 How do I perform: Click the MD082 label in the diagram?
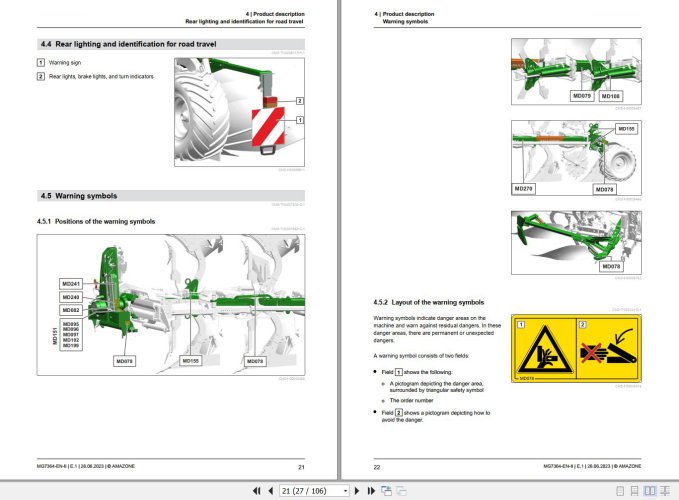point(71,310)
